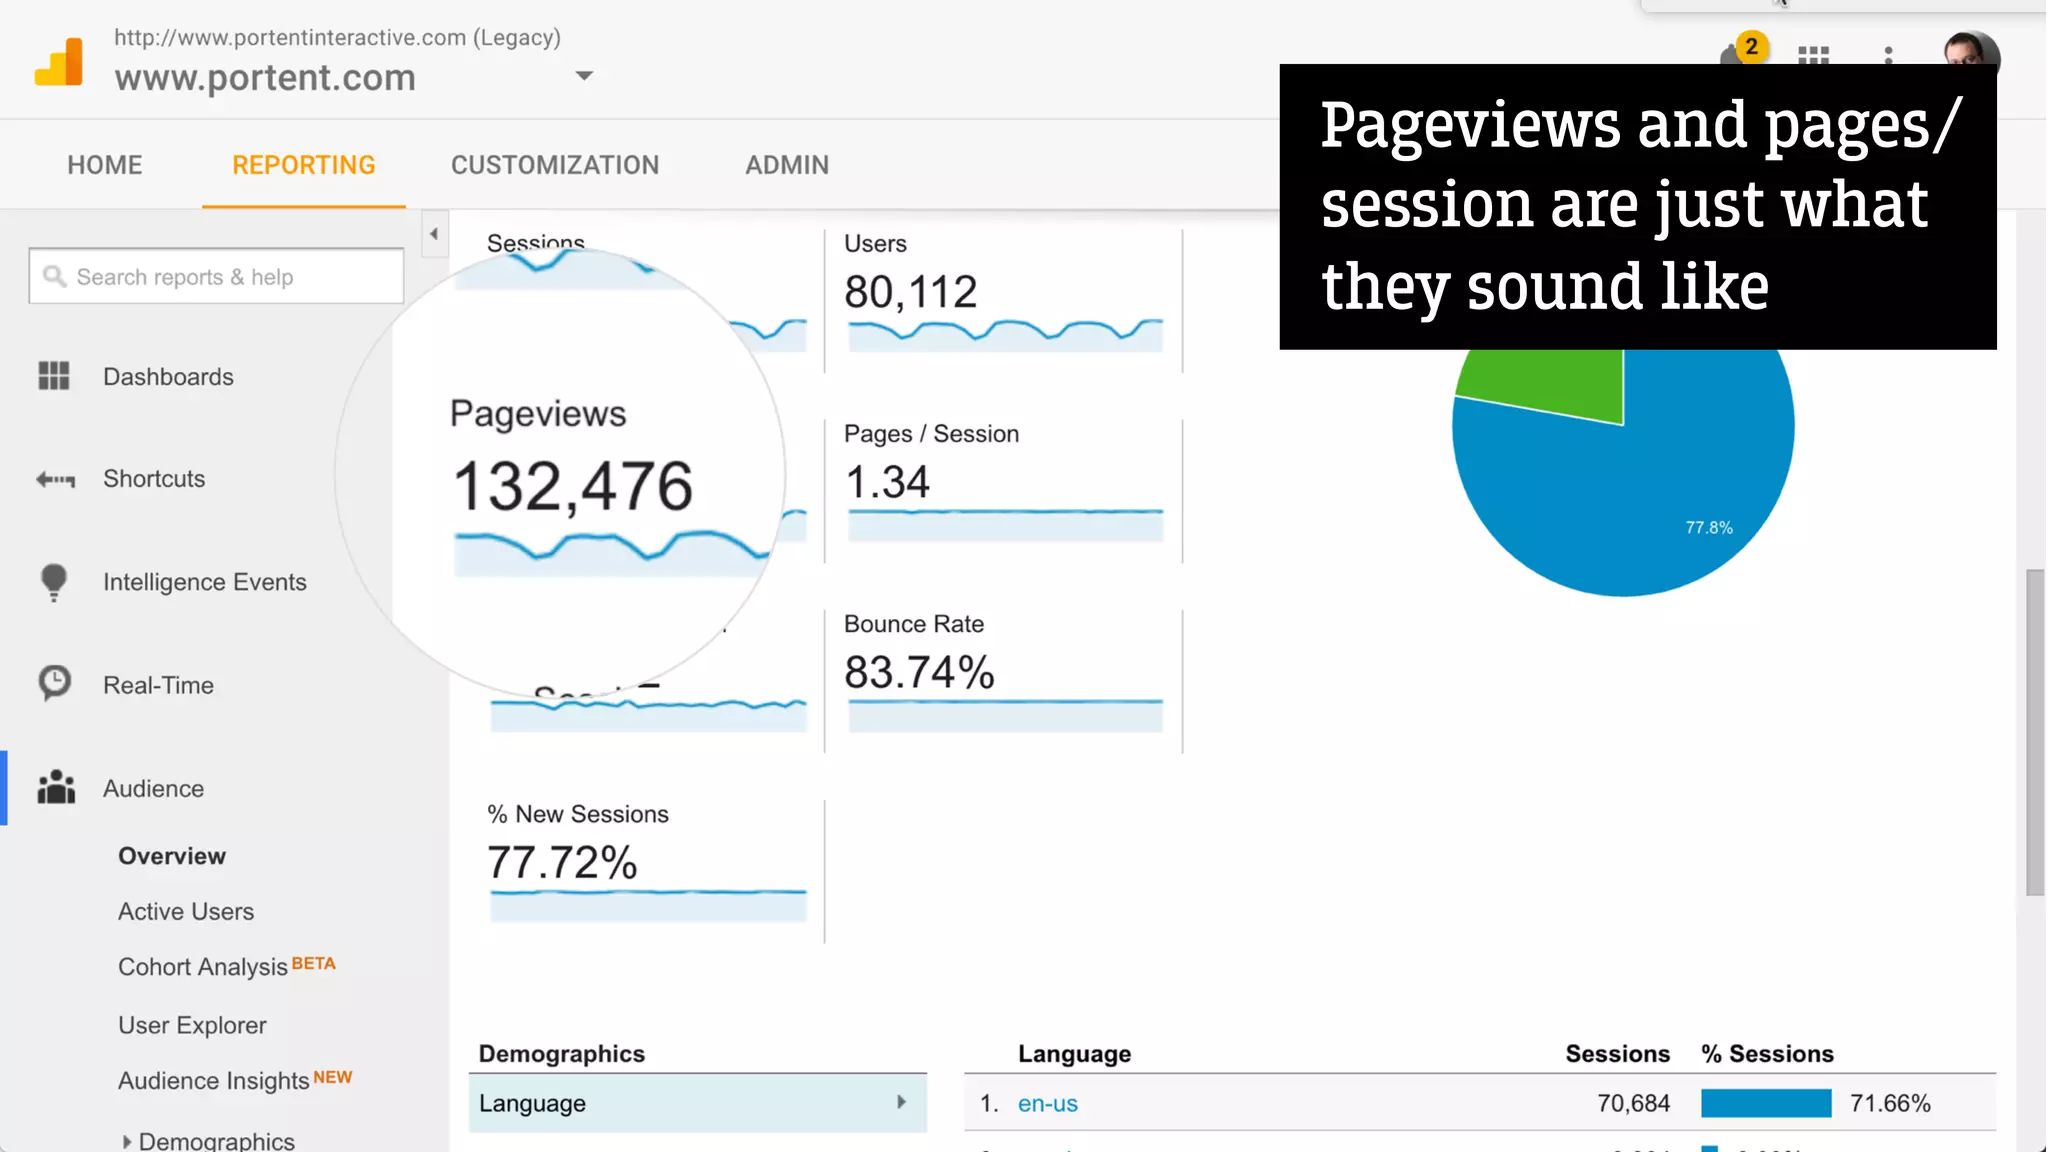Open Active Users report
Viewport: 2048px width, 1152px height.
[186, 912]
